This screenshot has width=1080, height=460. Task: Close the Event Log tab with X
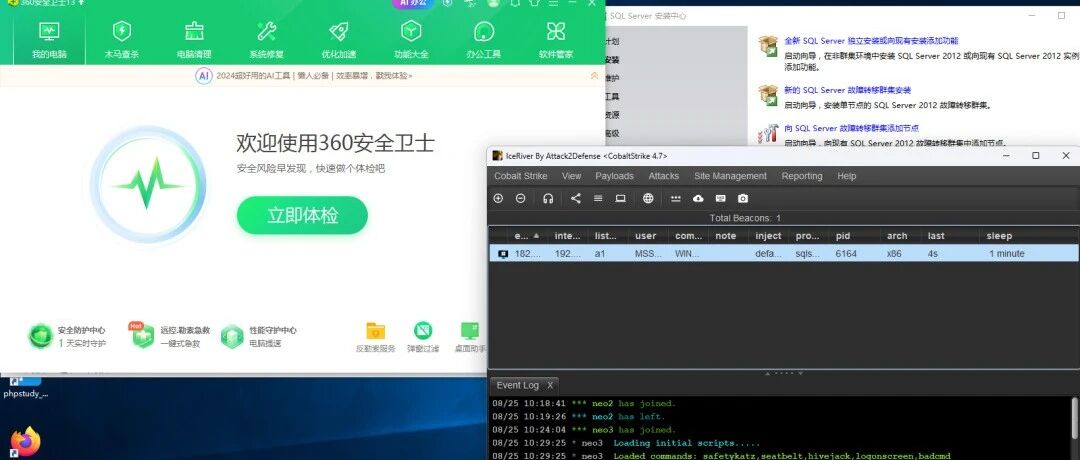tap(550, 385)
